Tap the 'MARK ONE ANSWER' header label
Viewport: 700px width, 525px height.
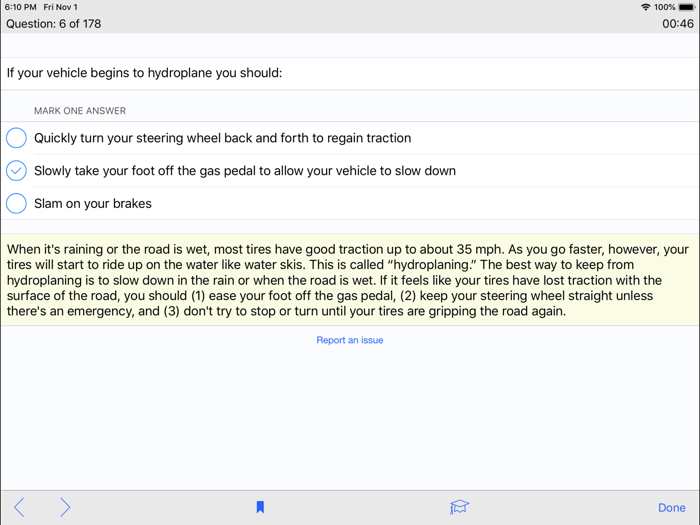(80, 111)
